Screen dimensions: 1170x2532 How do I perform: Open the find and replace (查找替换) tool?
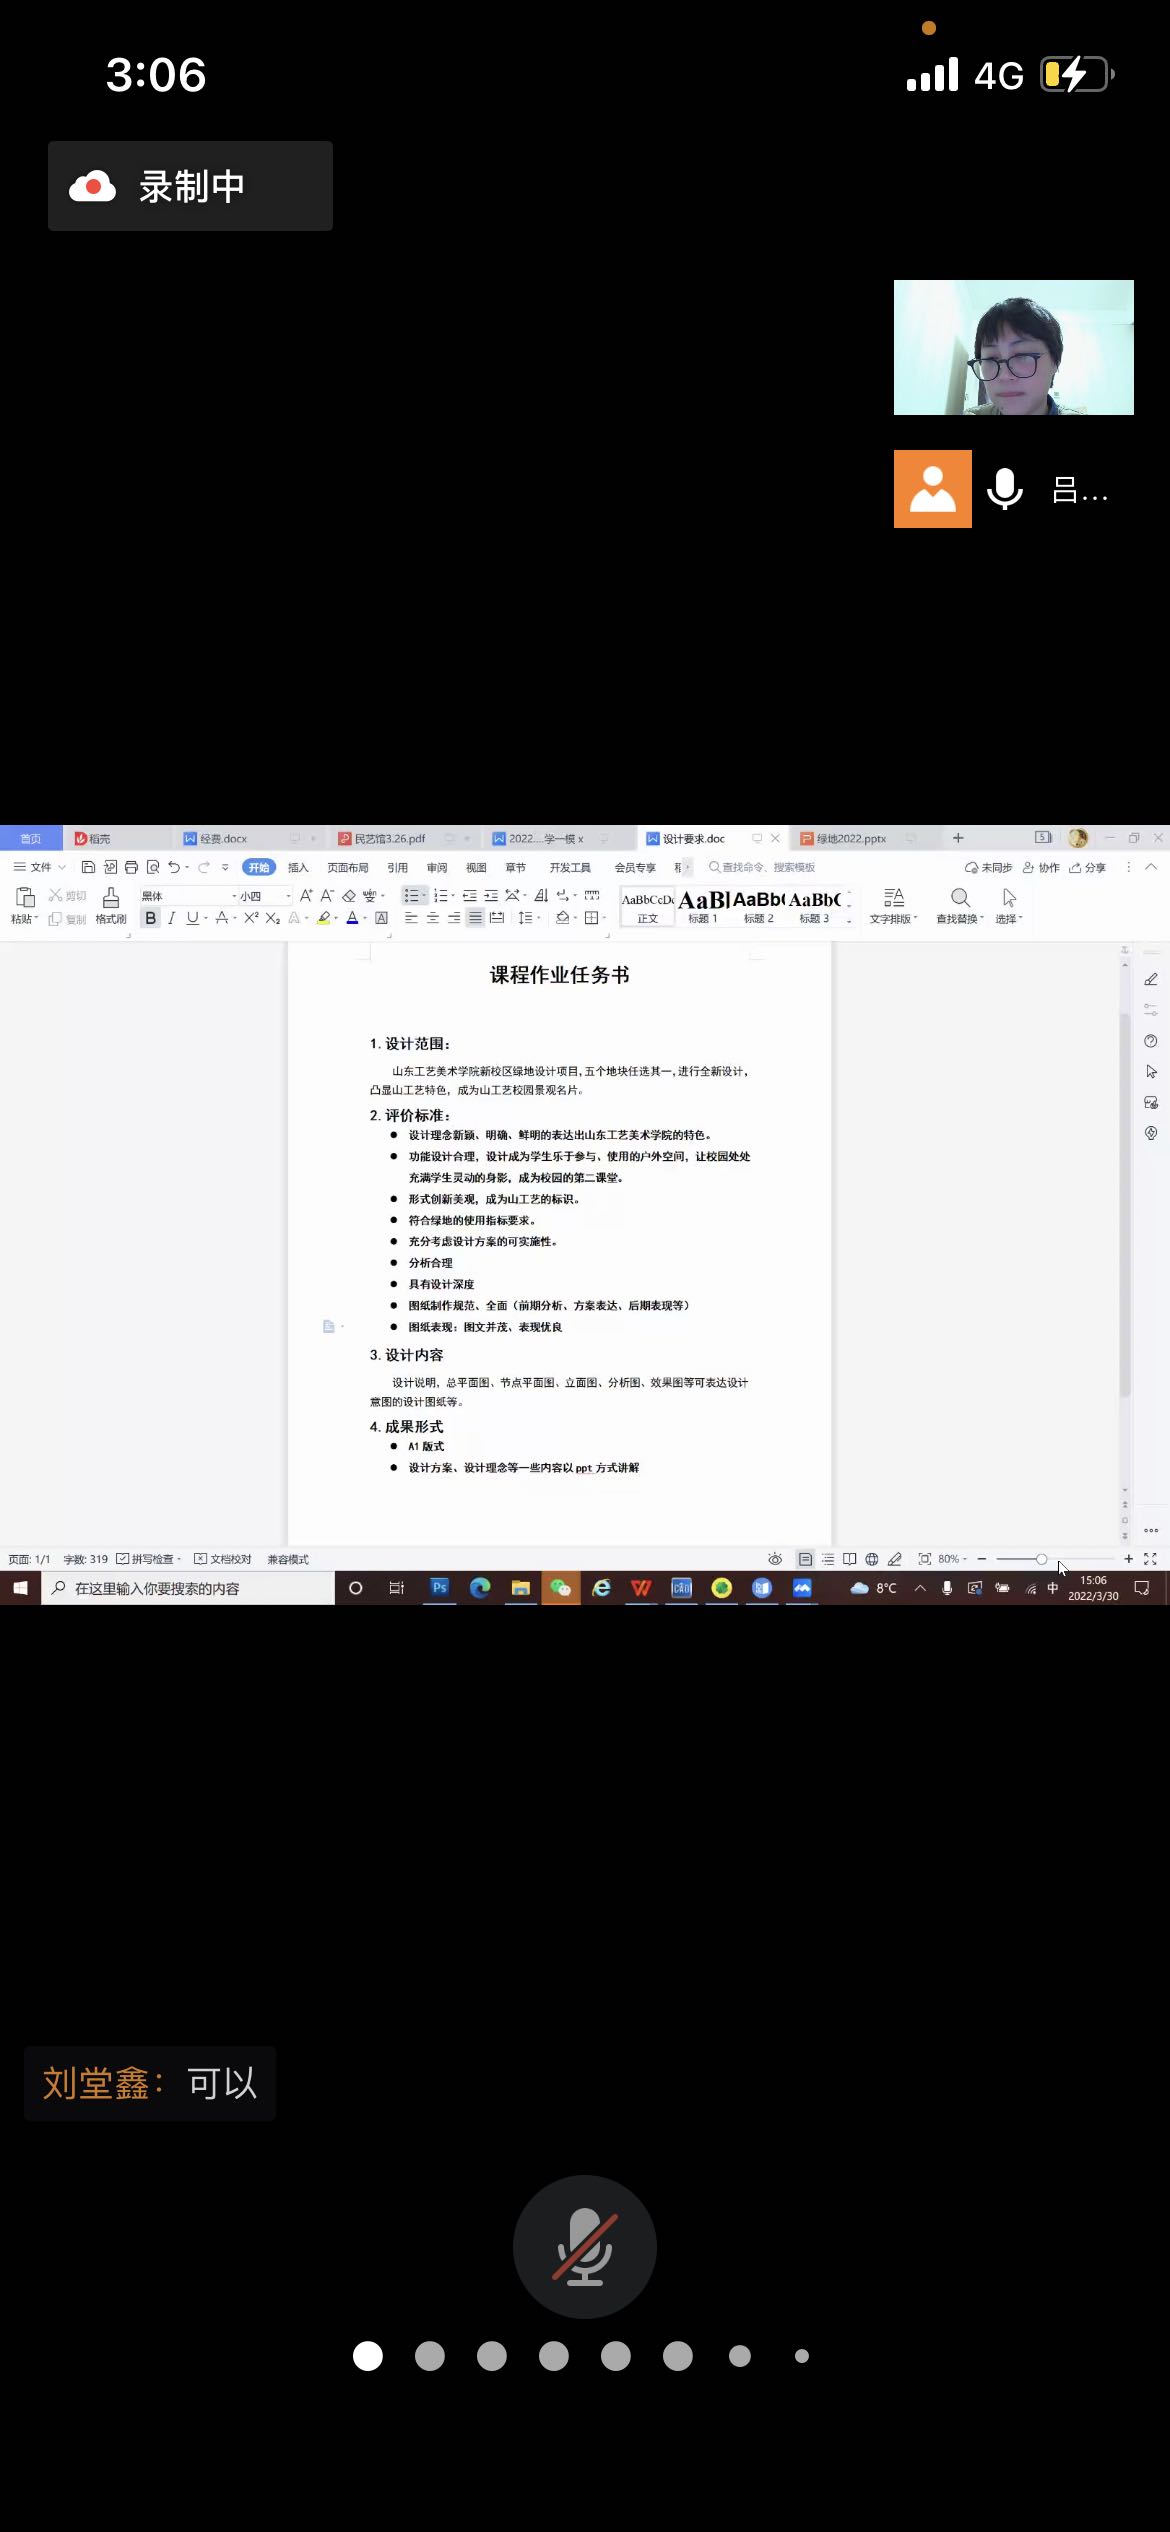(959, 904)
